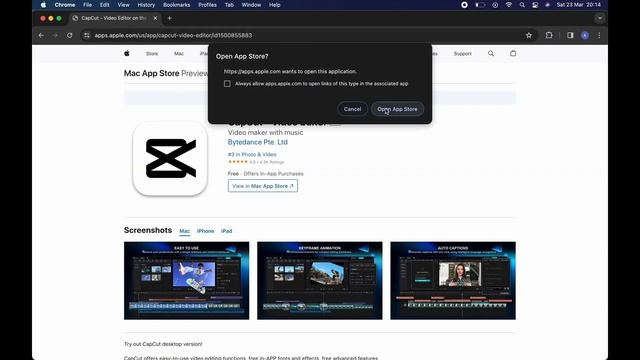This screenshot has width=640, height=360.
Task: Open Support in Apple navigation
Action: coord(462,53)
